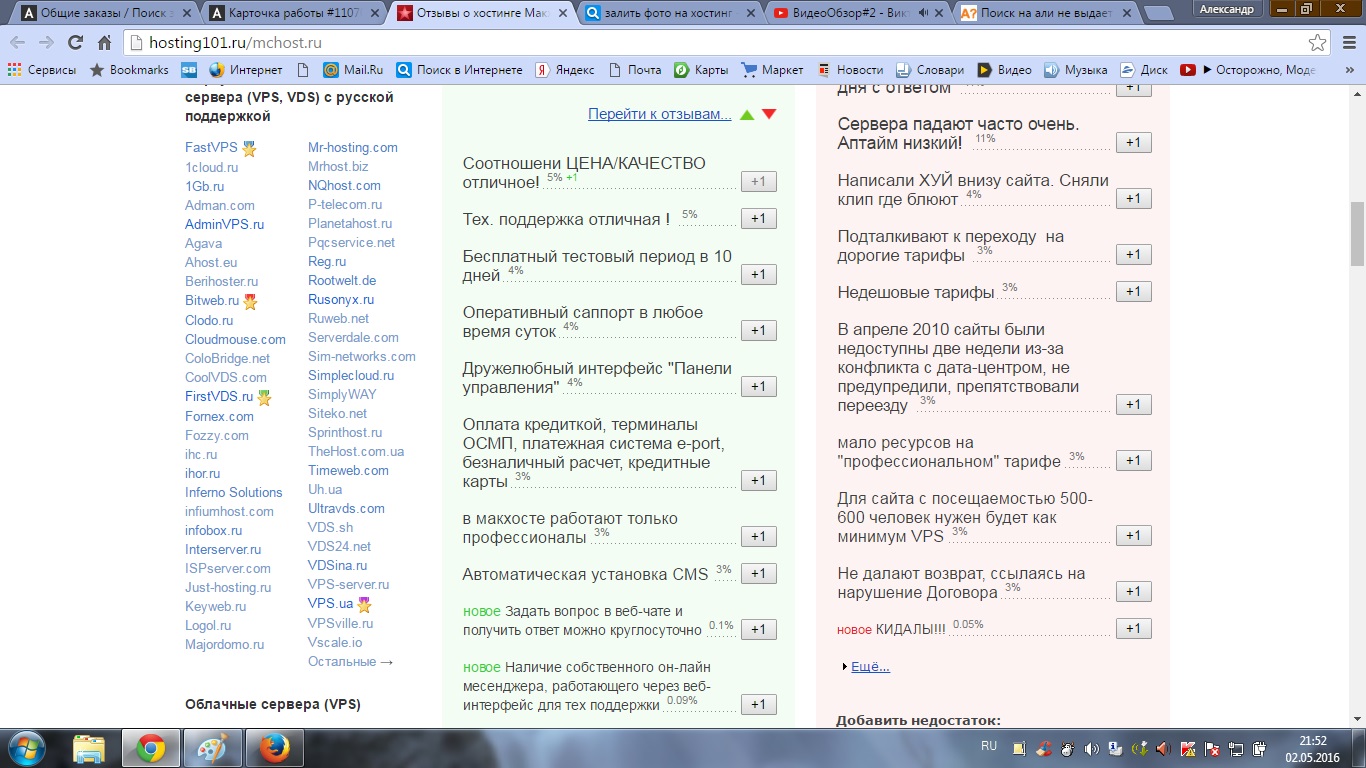Viewport: 1366px width, 768px height.
Task: Open the AdminVPS.ru hosting link
Action: click(x=225, y=224)
